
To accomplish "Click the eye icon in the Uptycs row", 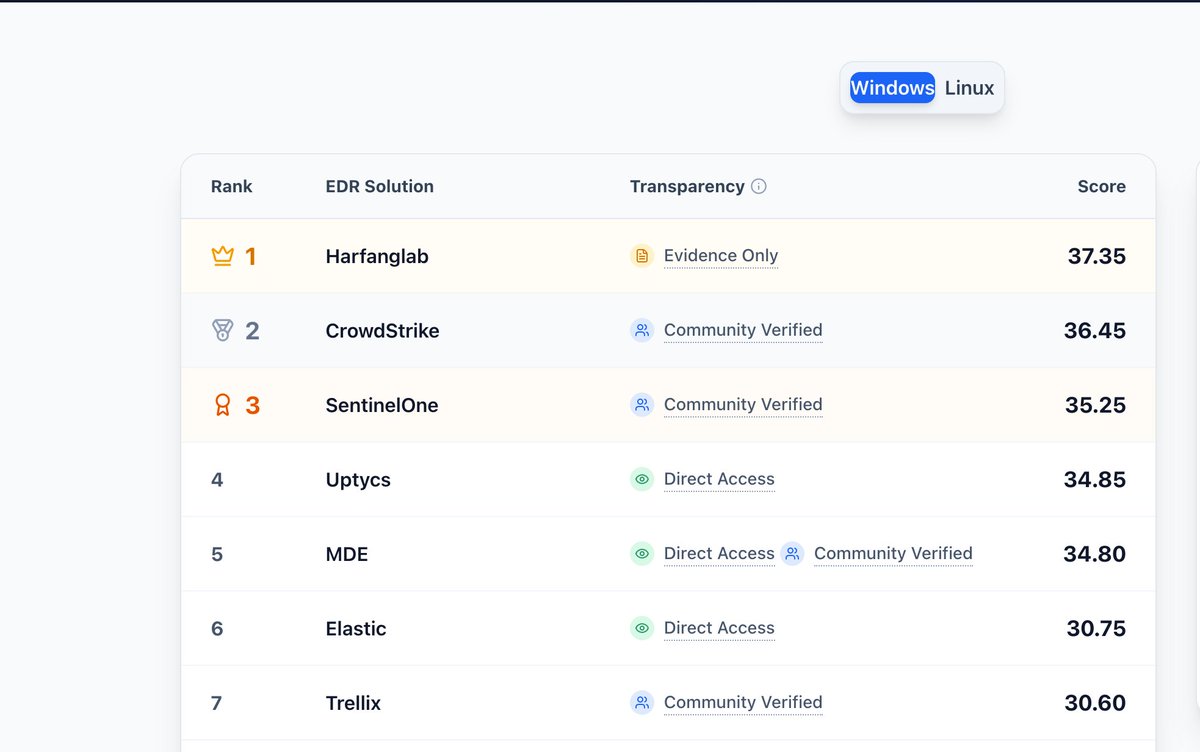I will point(642,479).
